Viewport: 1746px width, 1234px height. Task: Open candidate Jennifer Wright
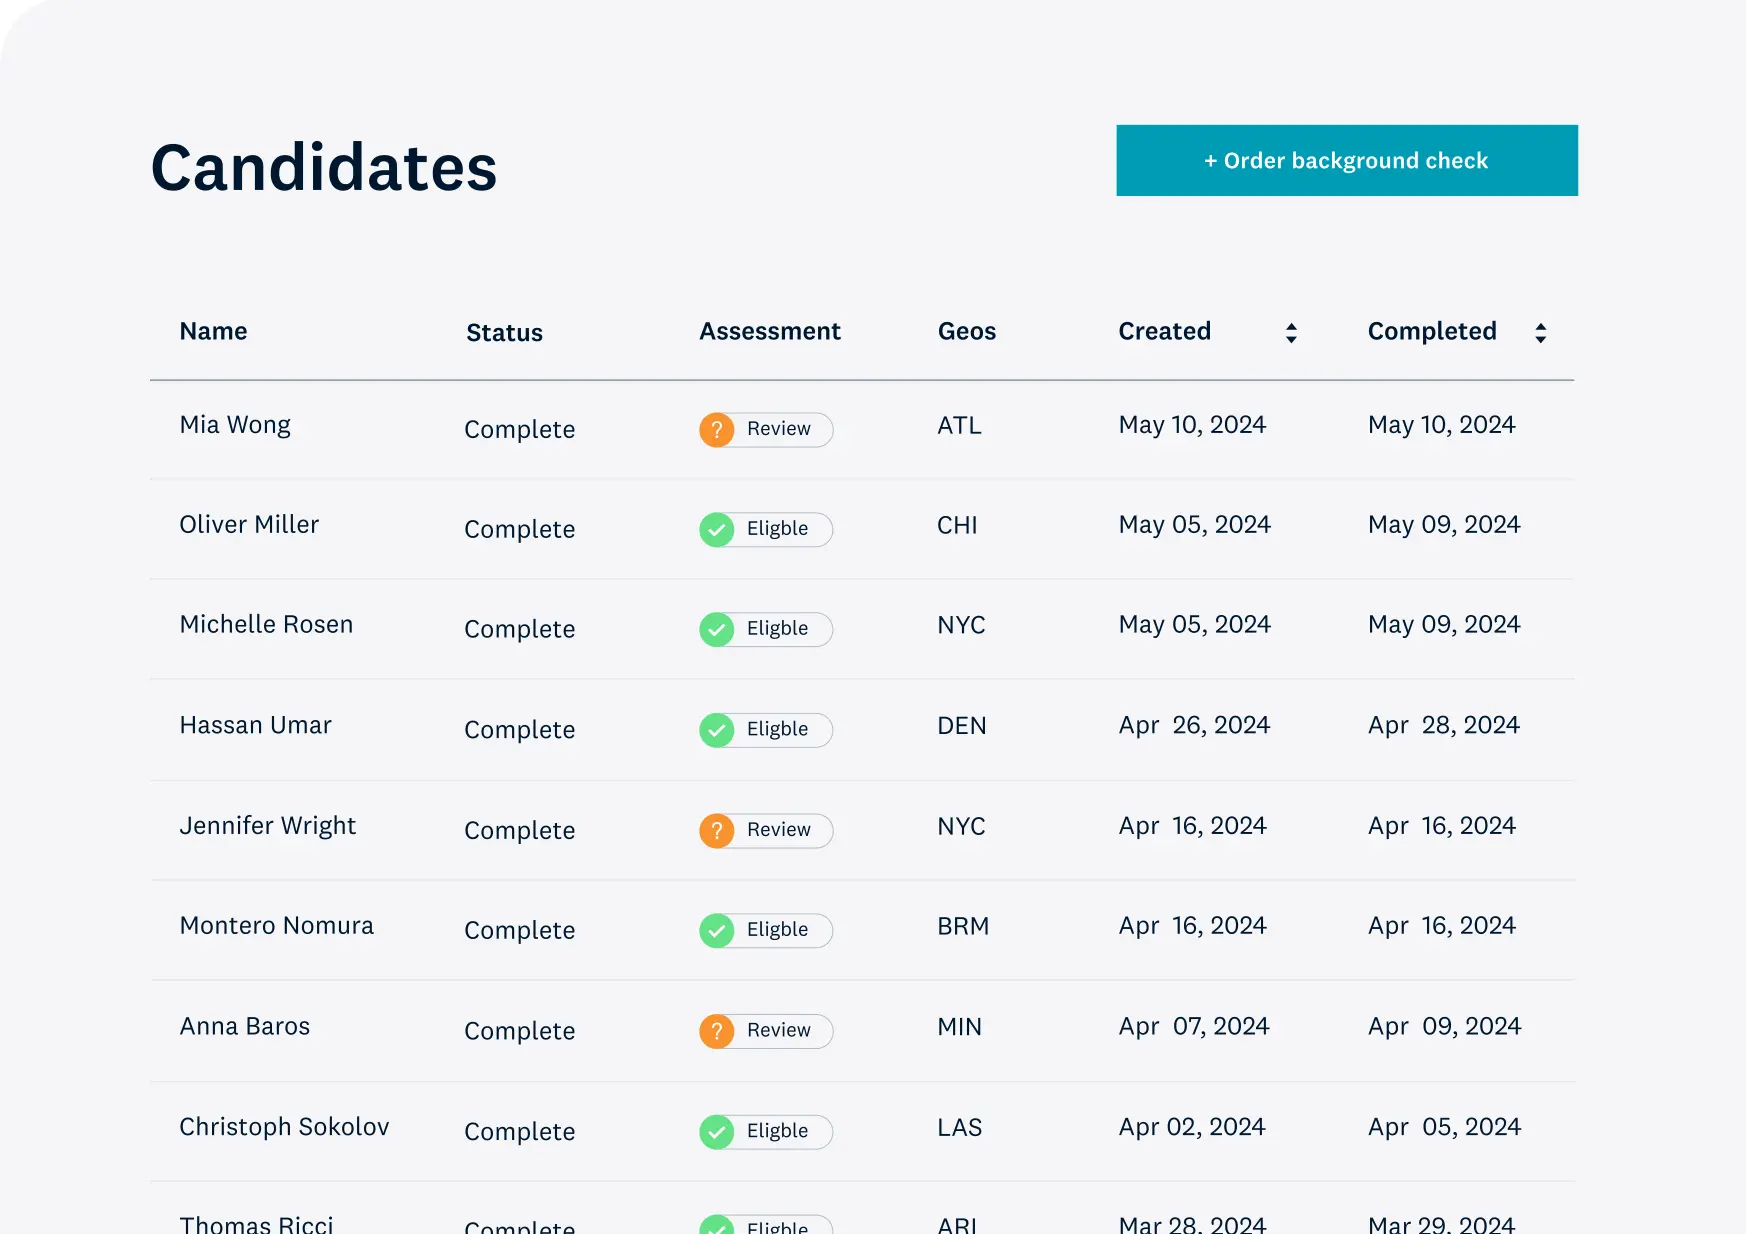(x=267, y=826)
